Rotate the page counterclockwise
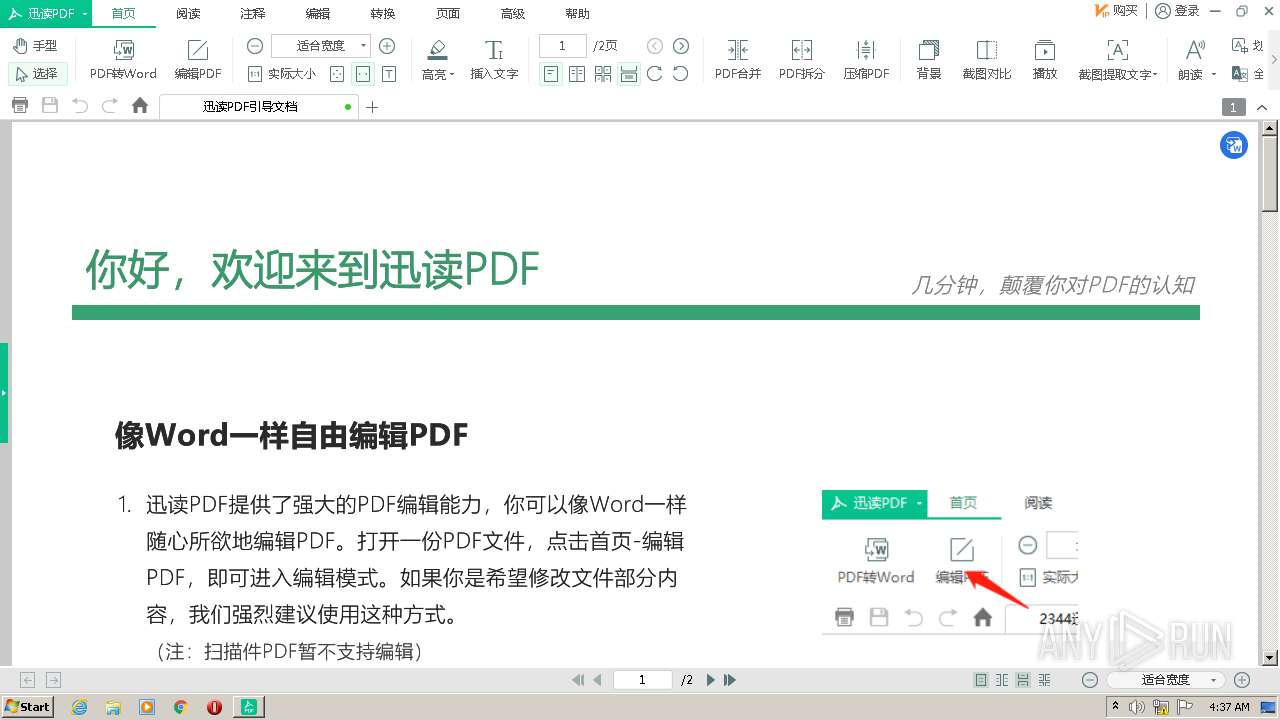Viewport: 1280px width, 720px height. (x=681, y=73)
